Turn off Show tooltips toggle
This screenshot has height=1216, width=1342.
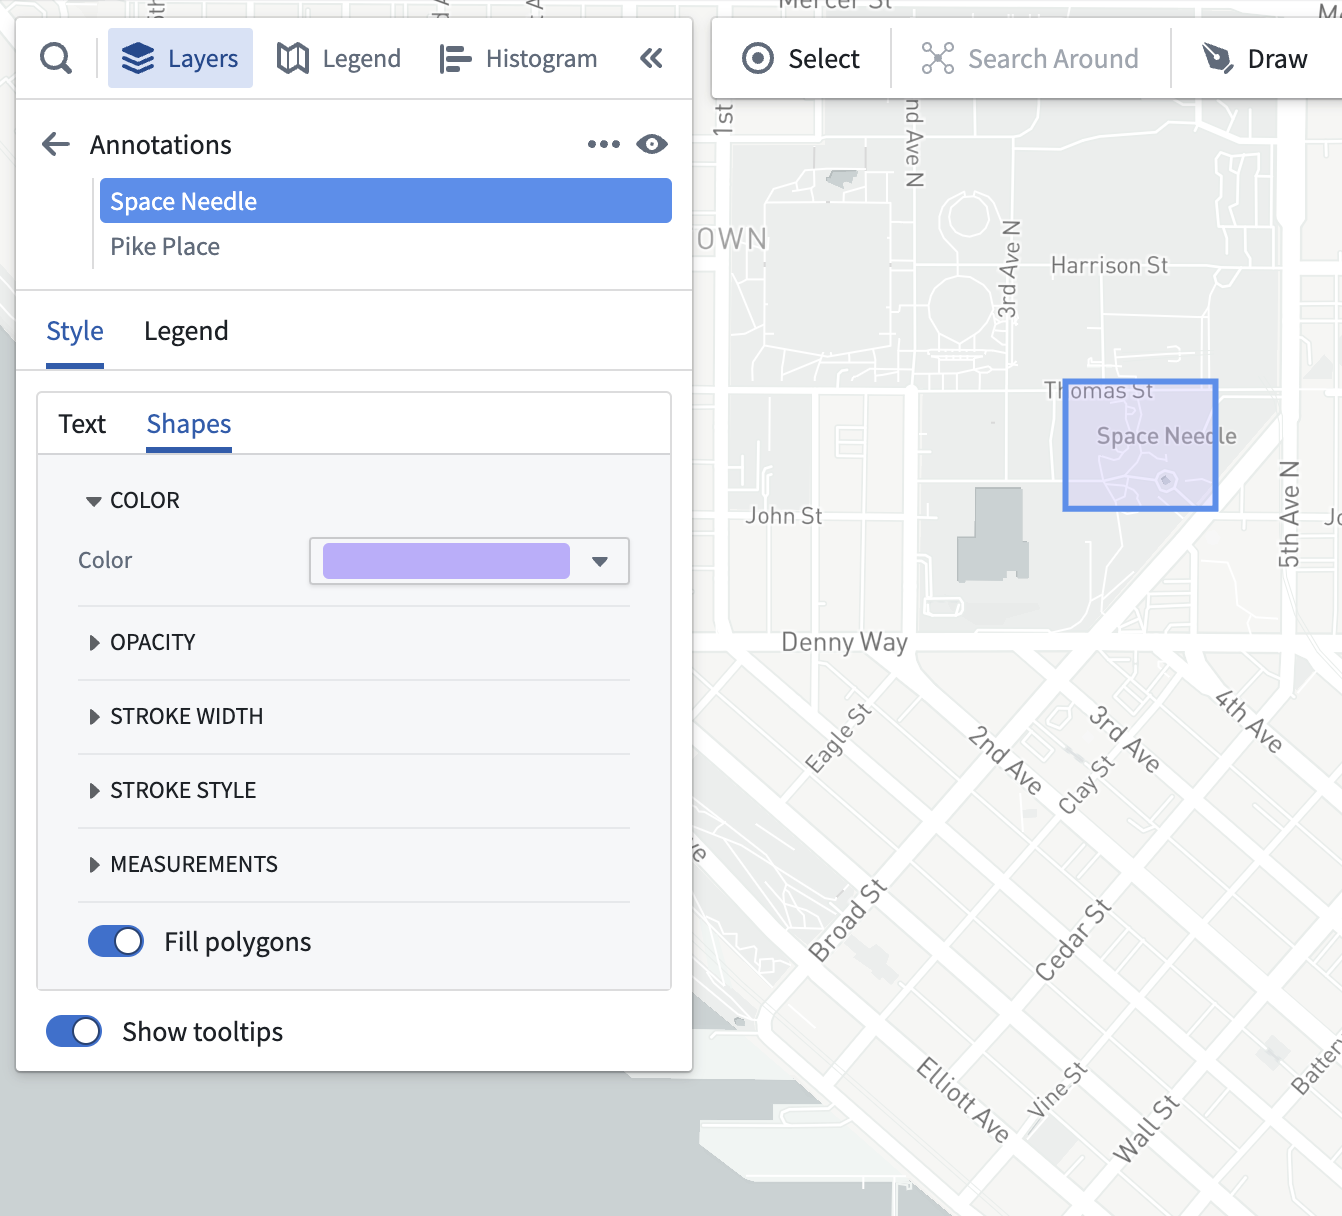coord(74,1032)
